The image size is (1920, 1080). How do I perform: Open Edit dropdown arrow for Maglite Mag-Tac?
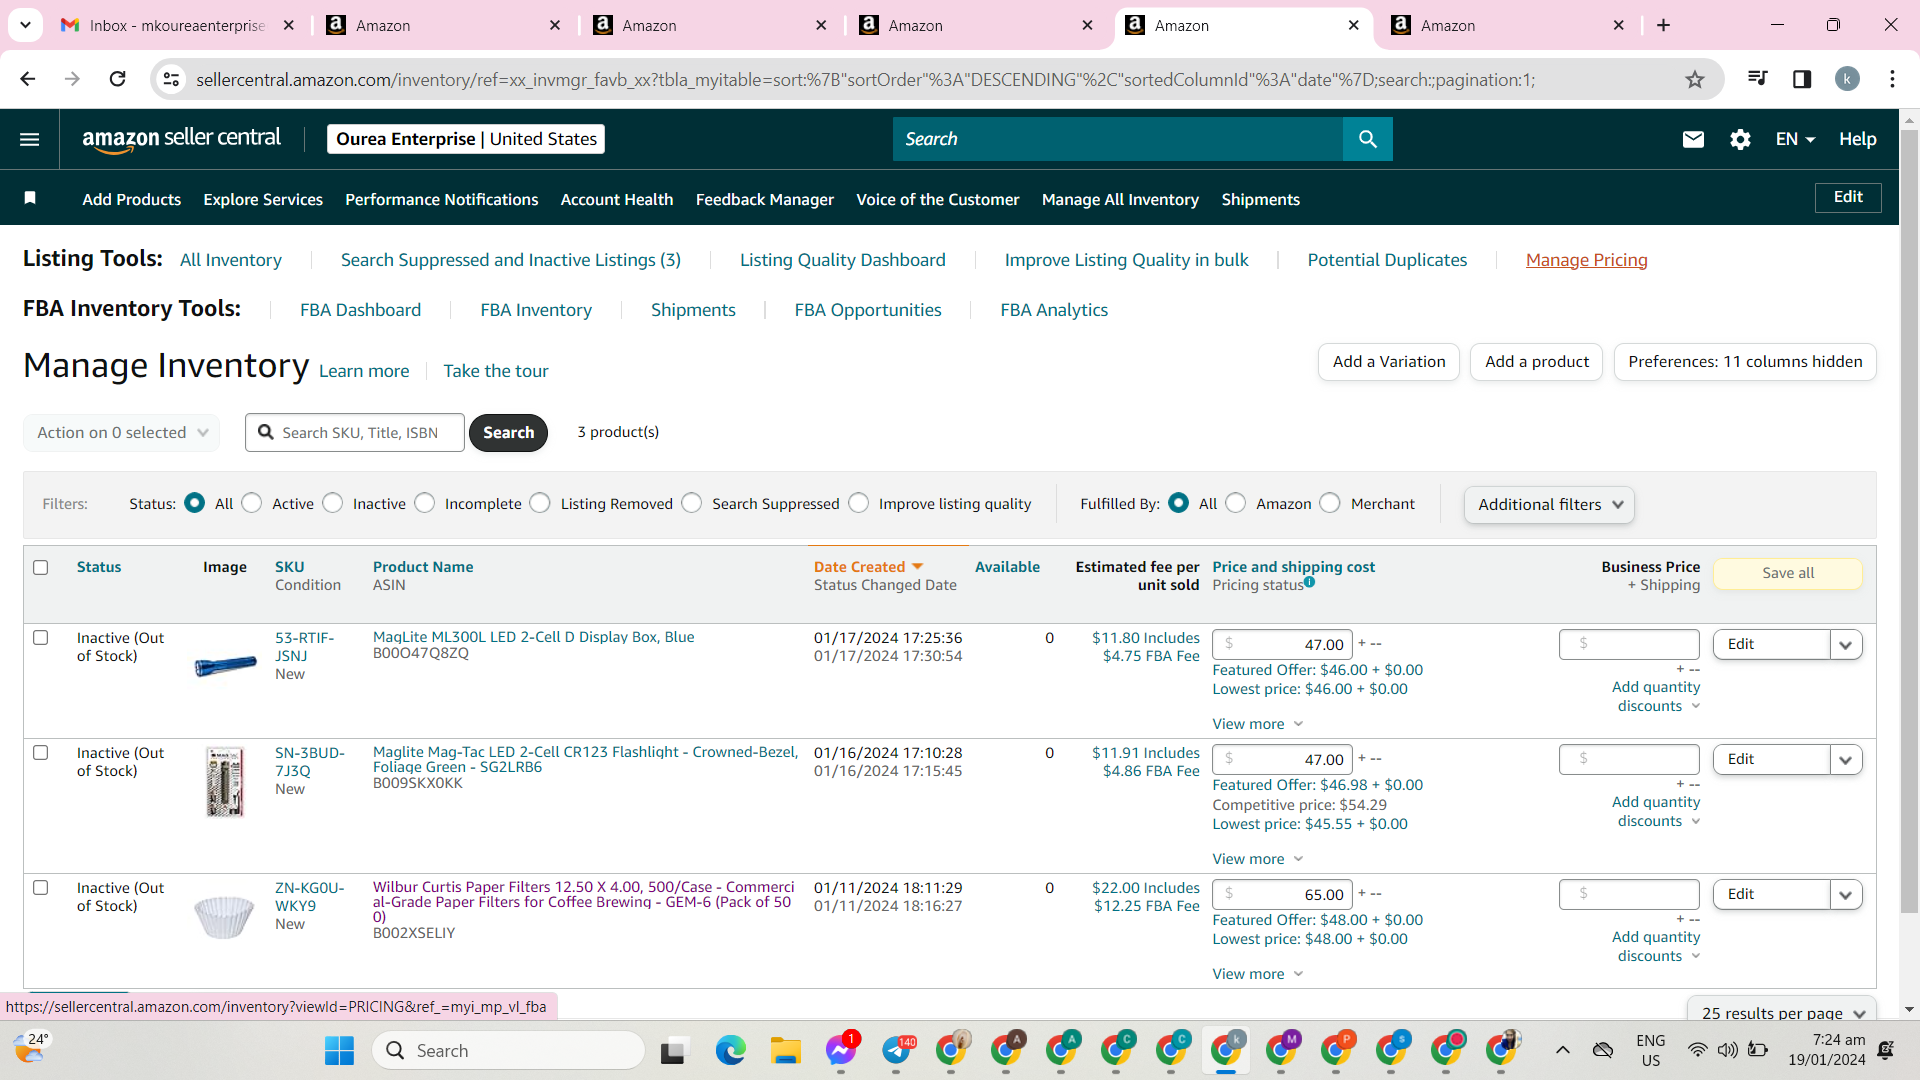1845,760
